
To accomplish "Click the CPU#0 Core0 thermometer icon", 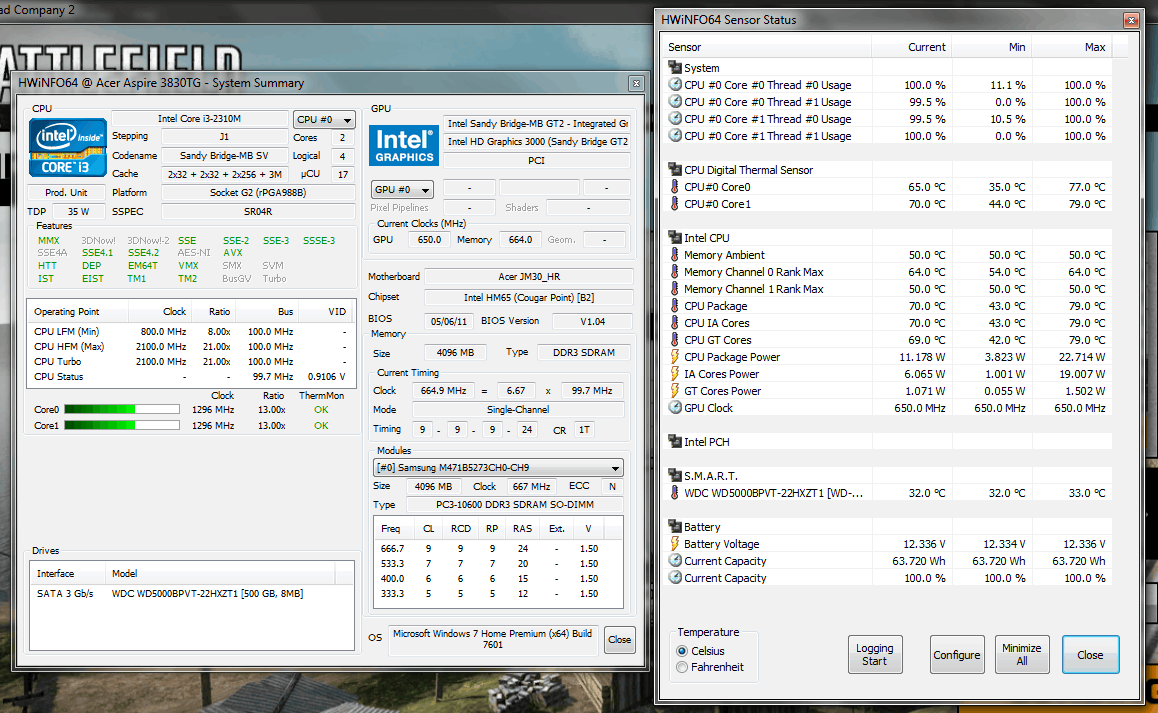I will pos(675,187).
